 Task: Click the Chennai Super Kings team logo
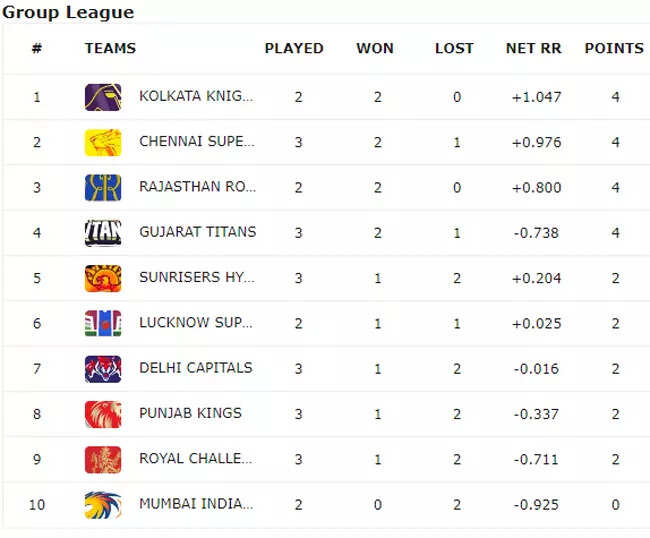(103, 142)
